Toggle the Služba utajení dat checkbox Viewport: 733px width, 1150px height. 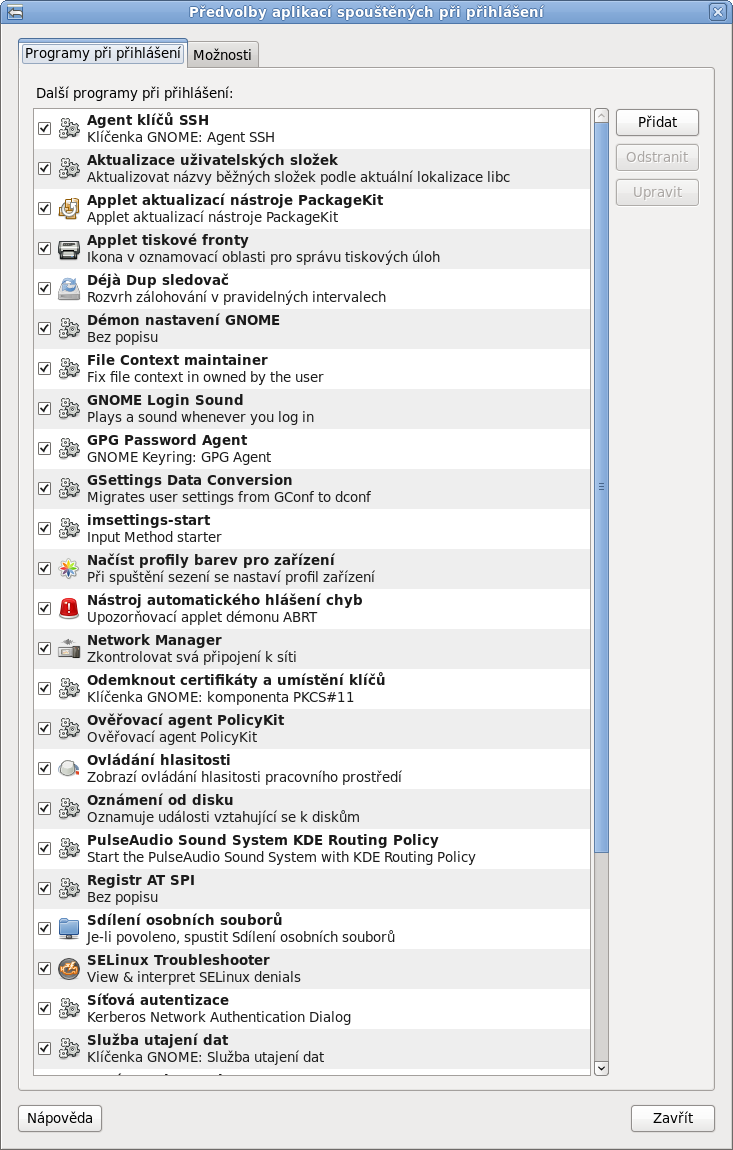tap(44, 1048)
